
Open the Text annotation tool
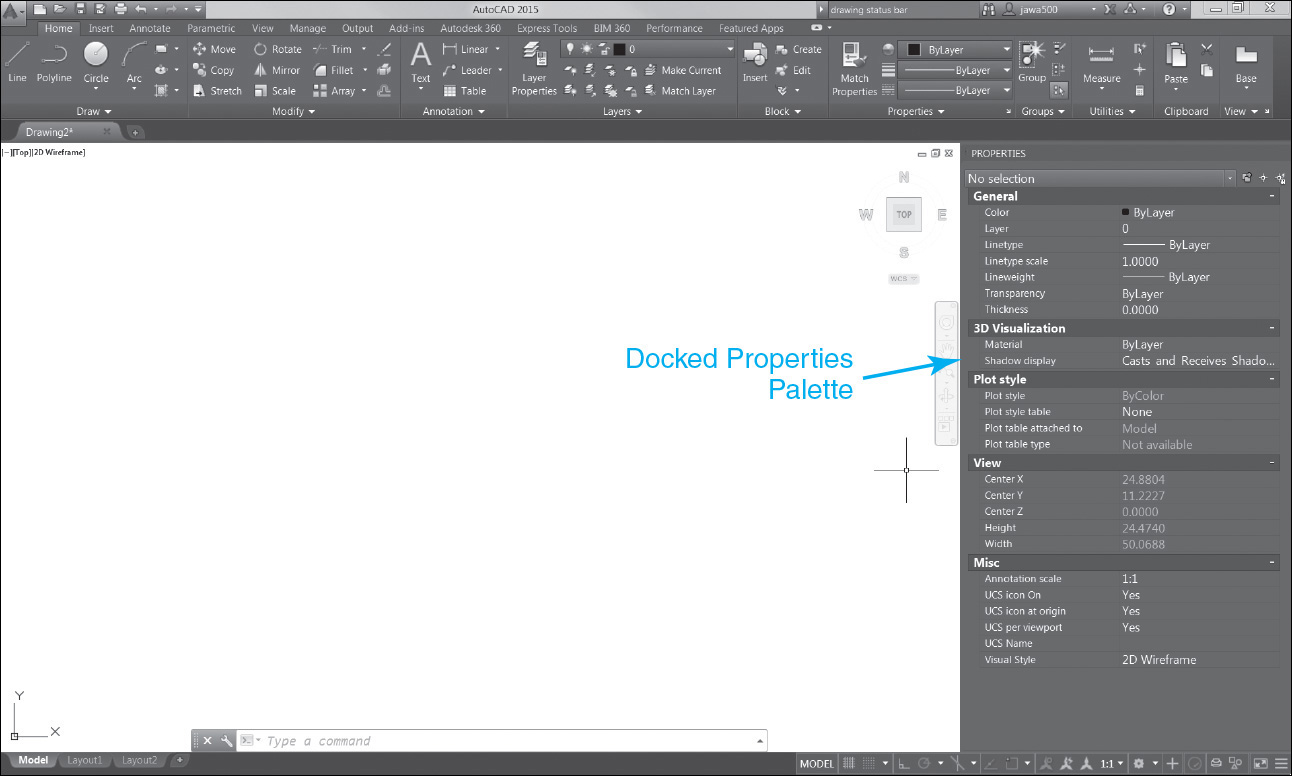(x=421, y=63)
